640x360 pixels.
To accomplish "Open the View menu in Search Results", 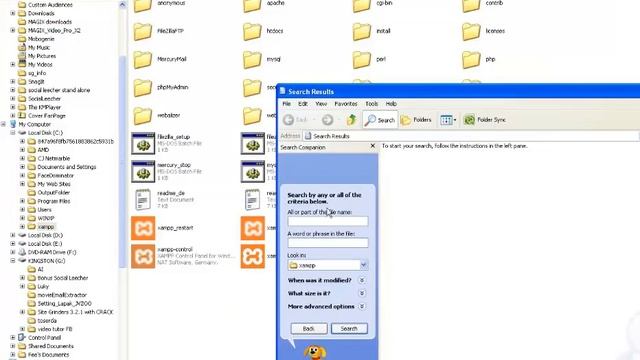I will [321, 104].
